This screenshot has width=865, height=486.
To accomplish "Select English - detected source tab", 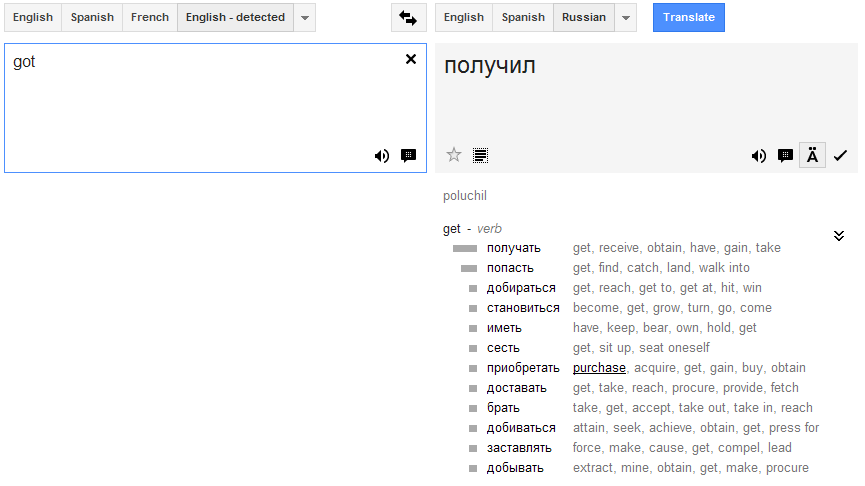I will pyautogui.click(x=236, y=18).
